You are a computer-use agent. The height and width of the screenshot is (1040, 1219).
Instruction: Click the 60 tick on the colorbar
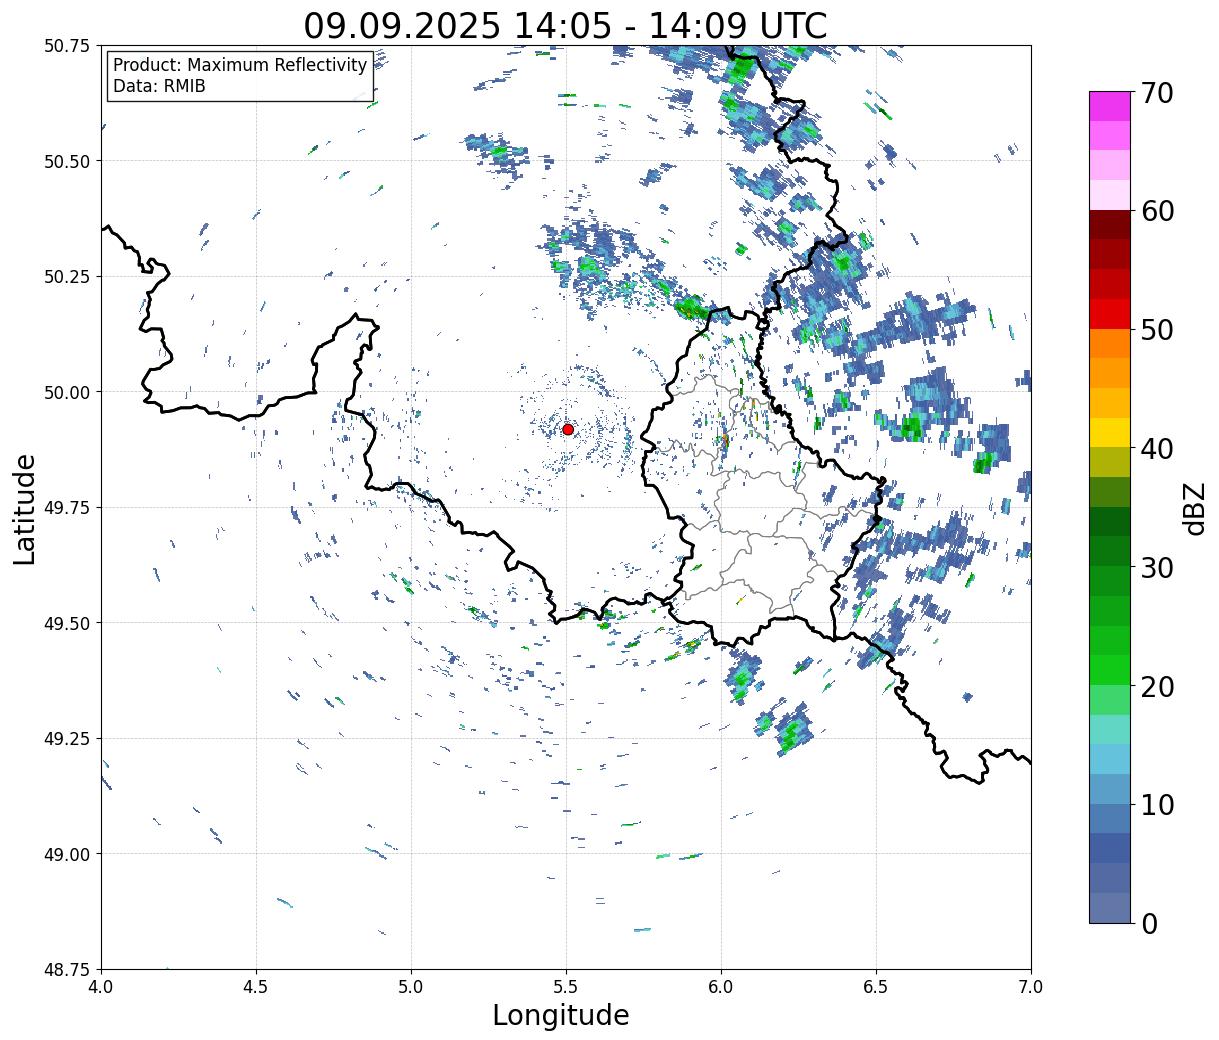(x=1157, y=211)
